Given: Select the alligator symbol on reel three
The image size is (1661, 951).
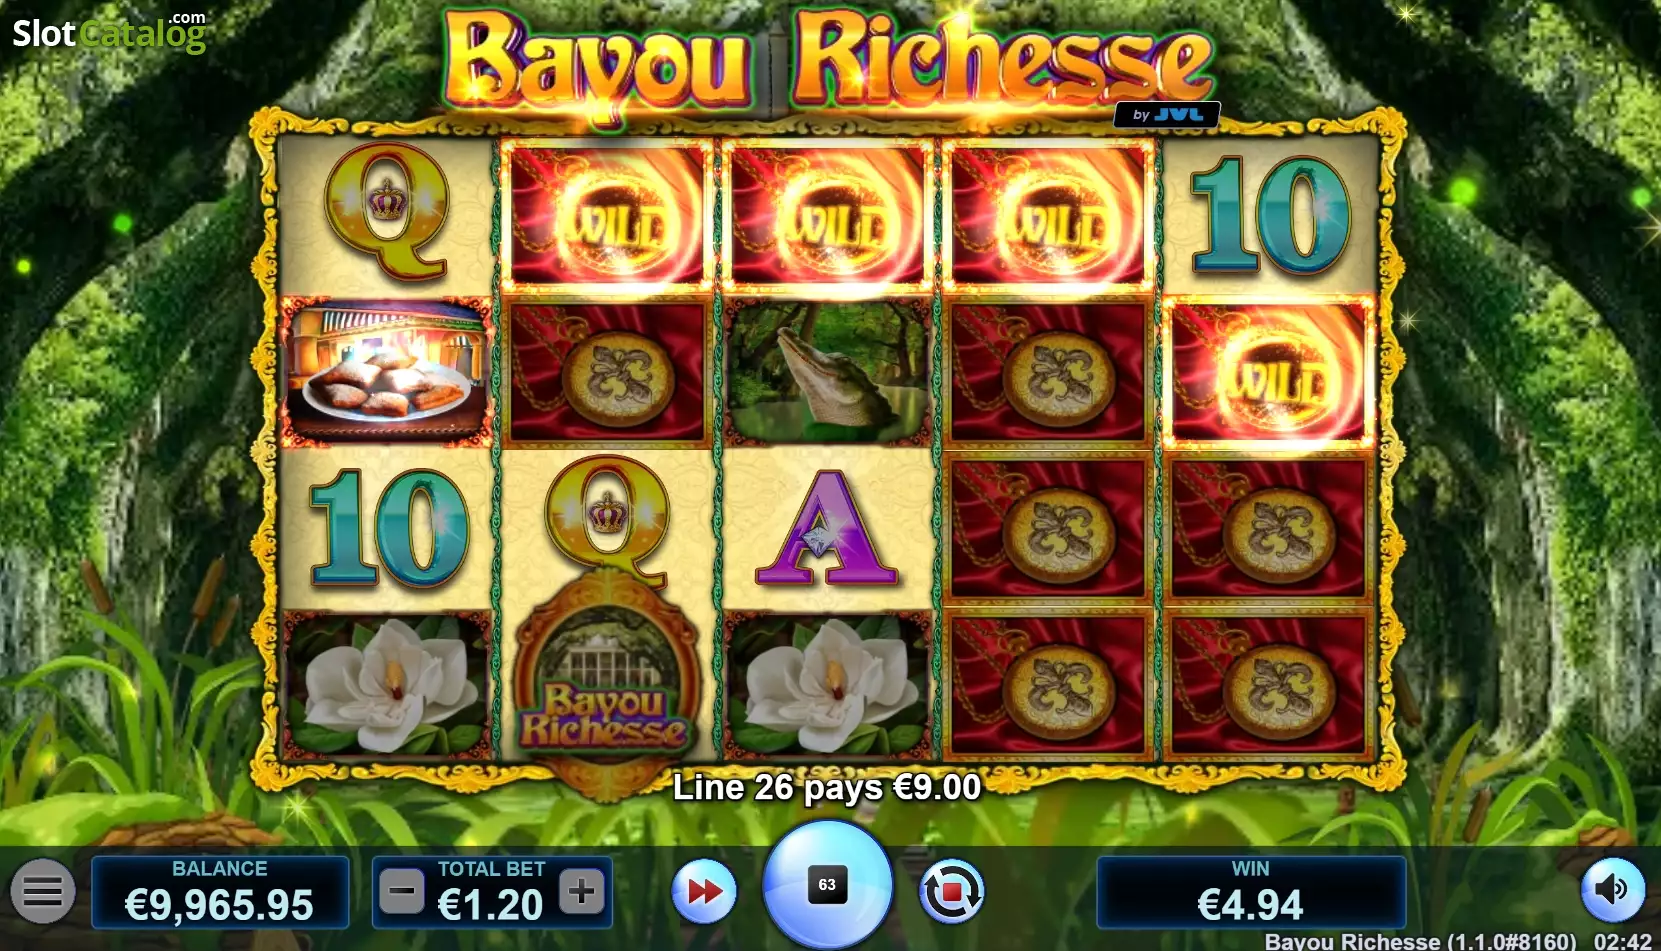Looking at the screenshot, I should (827, 372).
